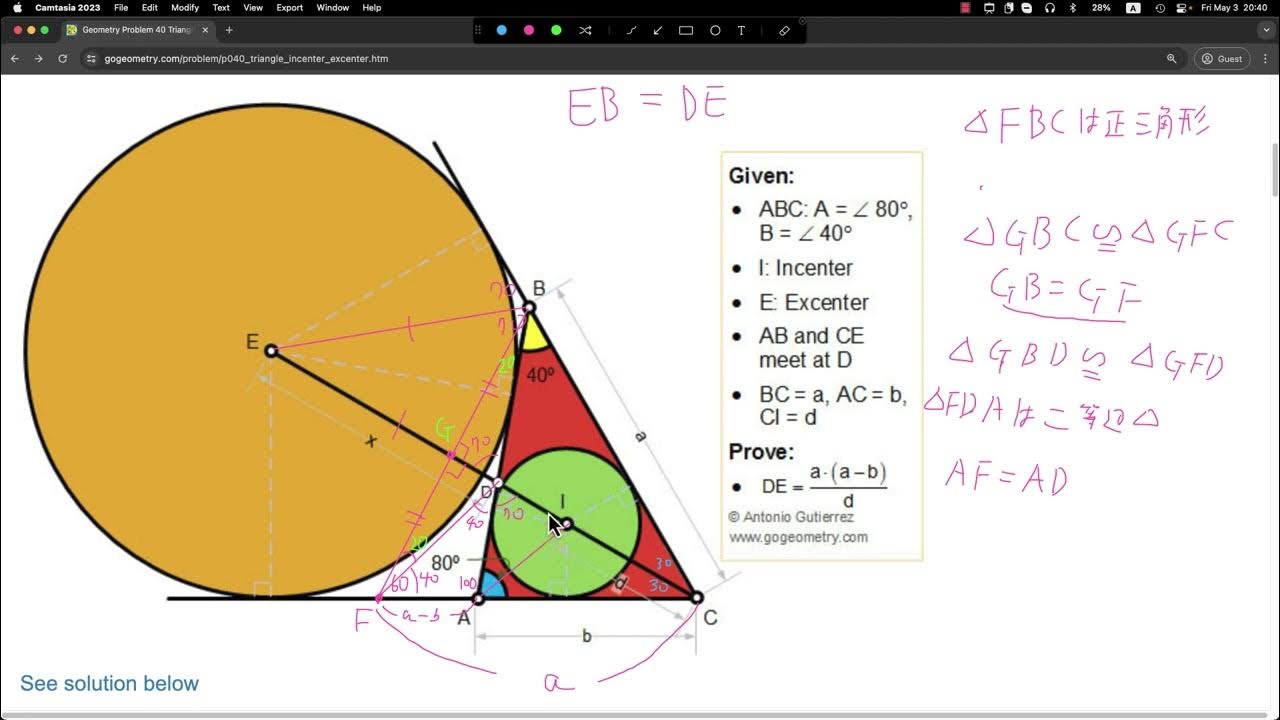Screen dimensions: 1280x720
Task: Click the shuffle icon in the annotation toolbar
Action: tap(585, 31)
